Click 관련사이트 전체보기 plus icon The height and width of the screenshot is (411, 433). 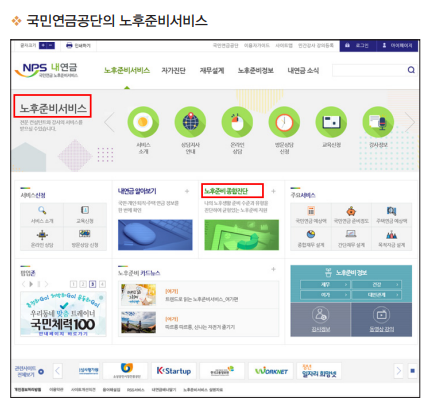point(41,372)
